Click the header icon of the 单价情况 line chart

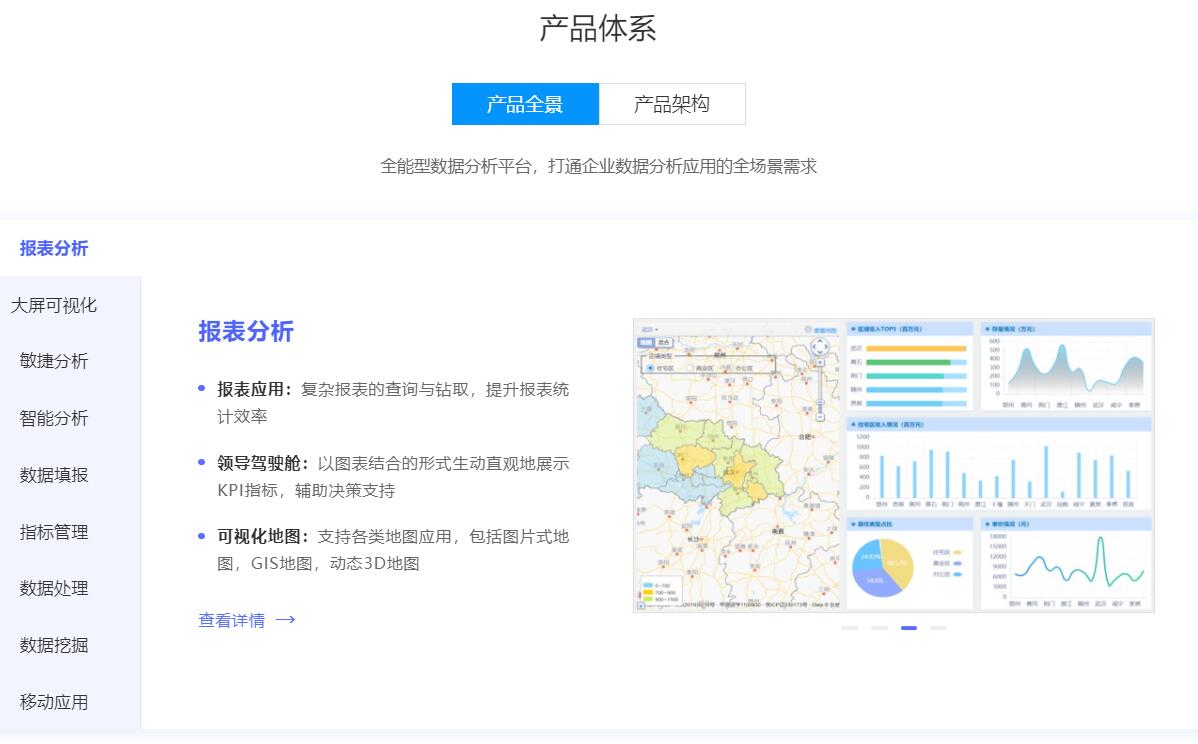point(985,522)
